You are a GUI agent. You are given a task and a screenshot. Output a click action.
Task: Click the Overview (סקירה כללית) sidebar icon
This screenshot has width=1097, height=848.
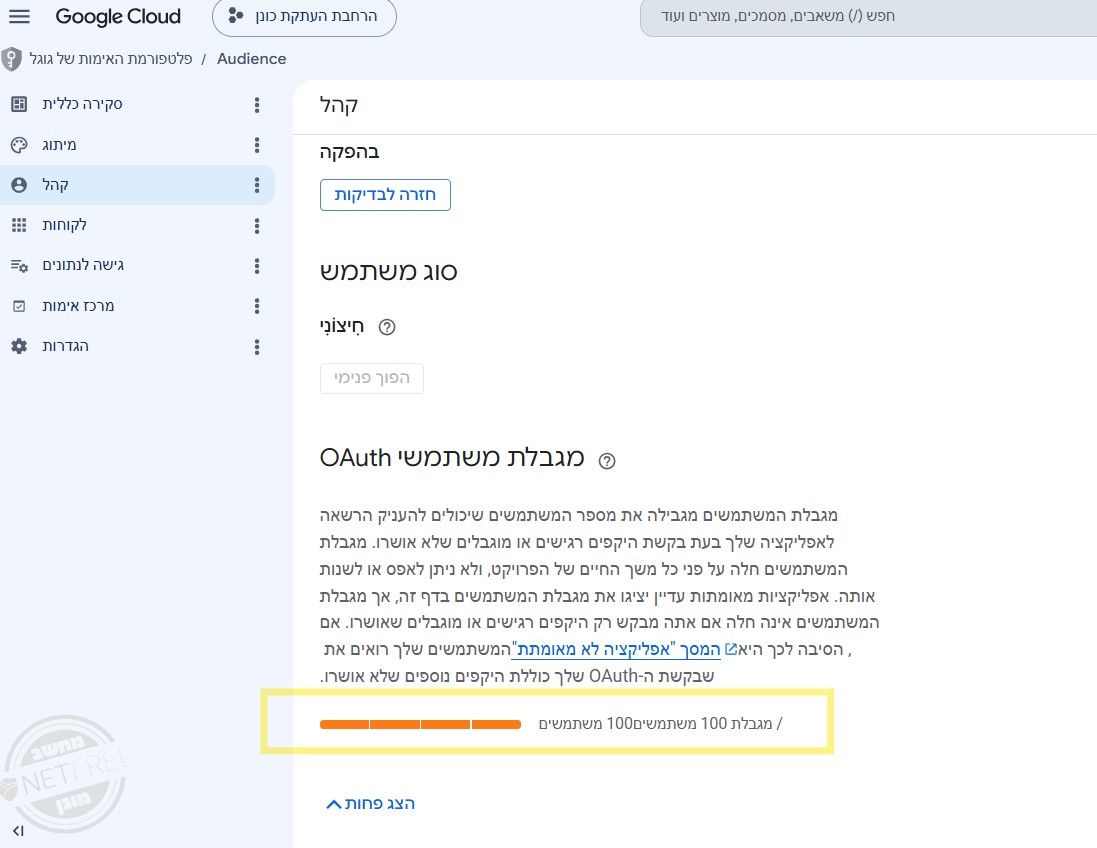19,104
